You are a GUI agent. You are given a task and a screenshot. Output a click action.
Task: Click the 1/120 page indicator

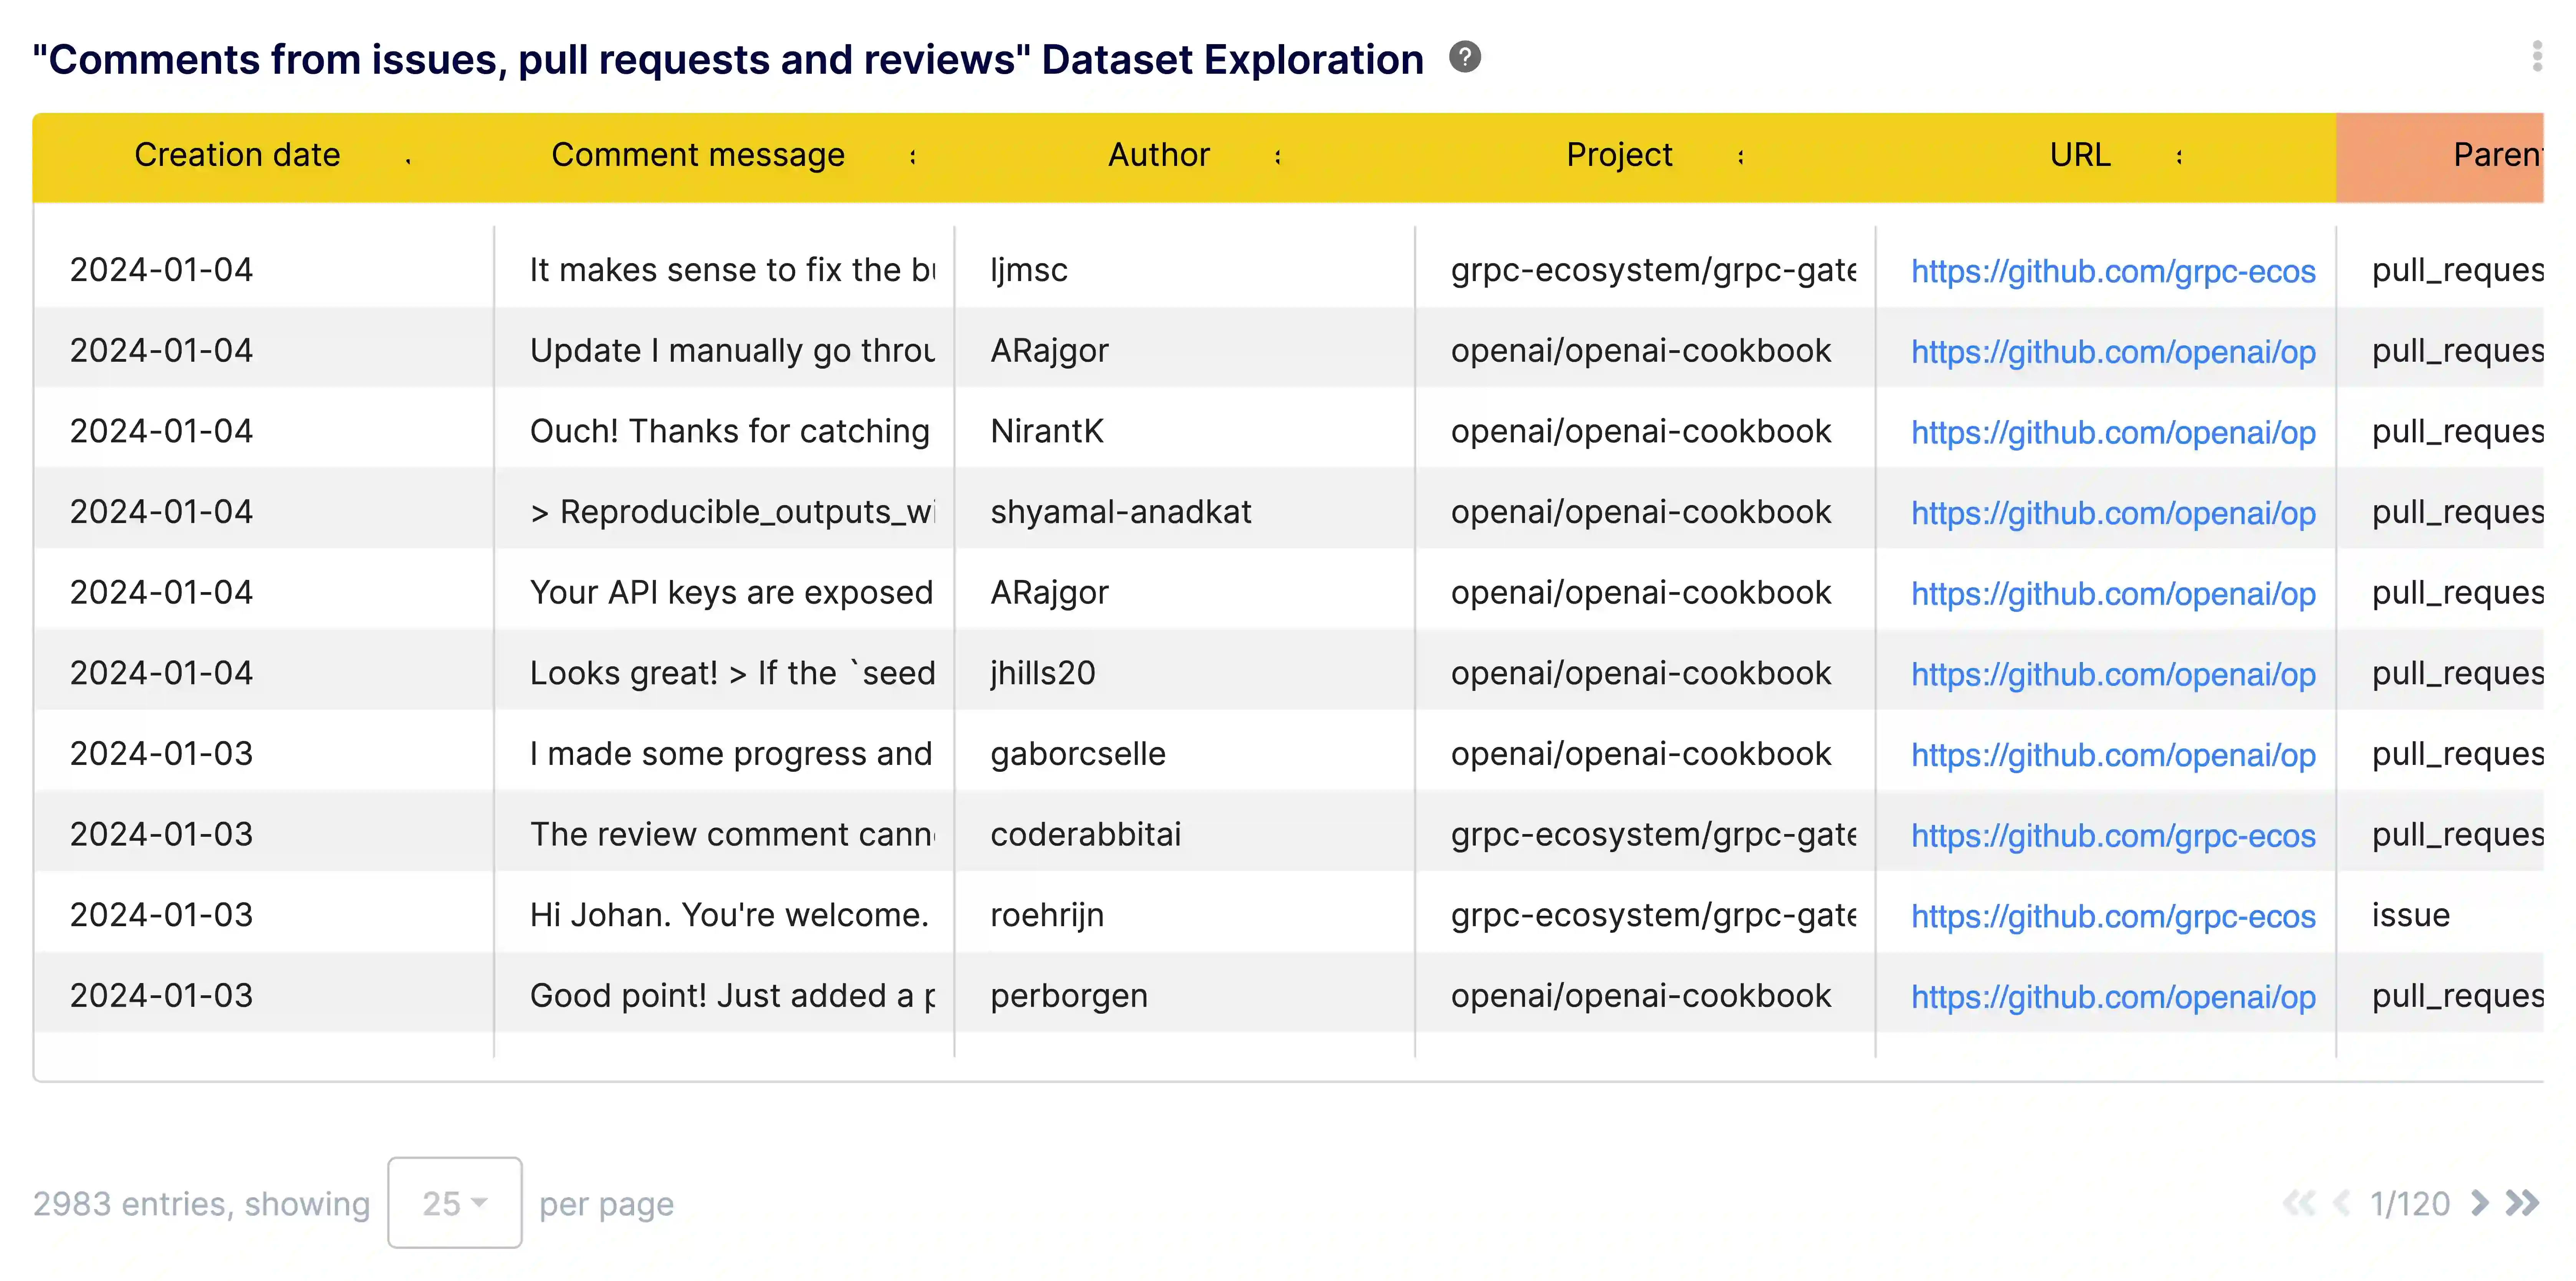pyautogui.click(x=2410, y=1204)
